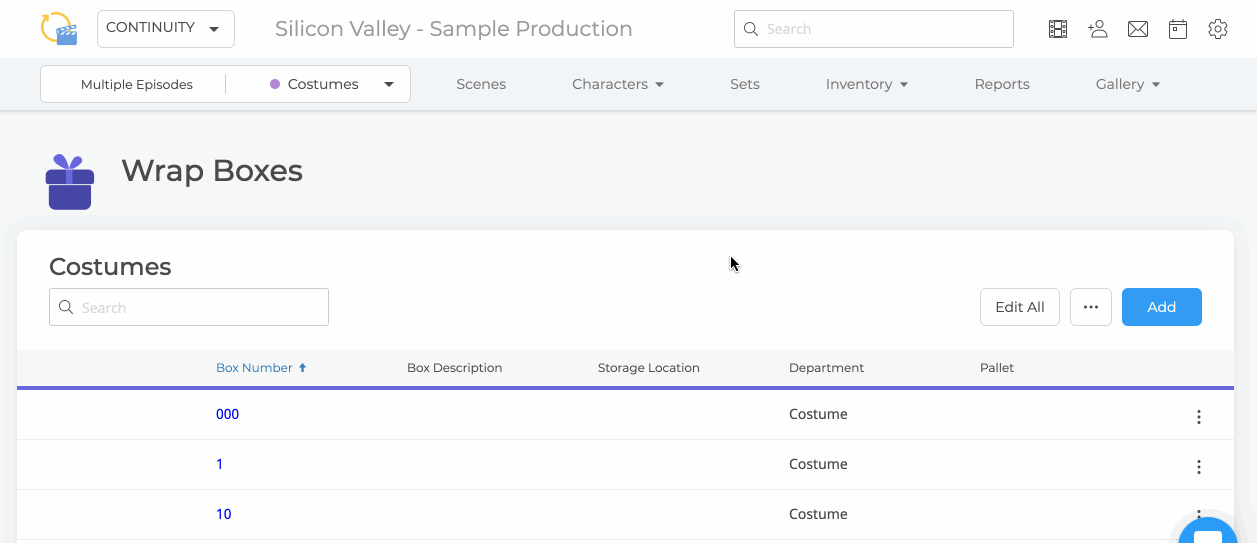
Task: Click the Costumes section heading
Action: click(110, 267)
